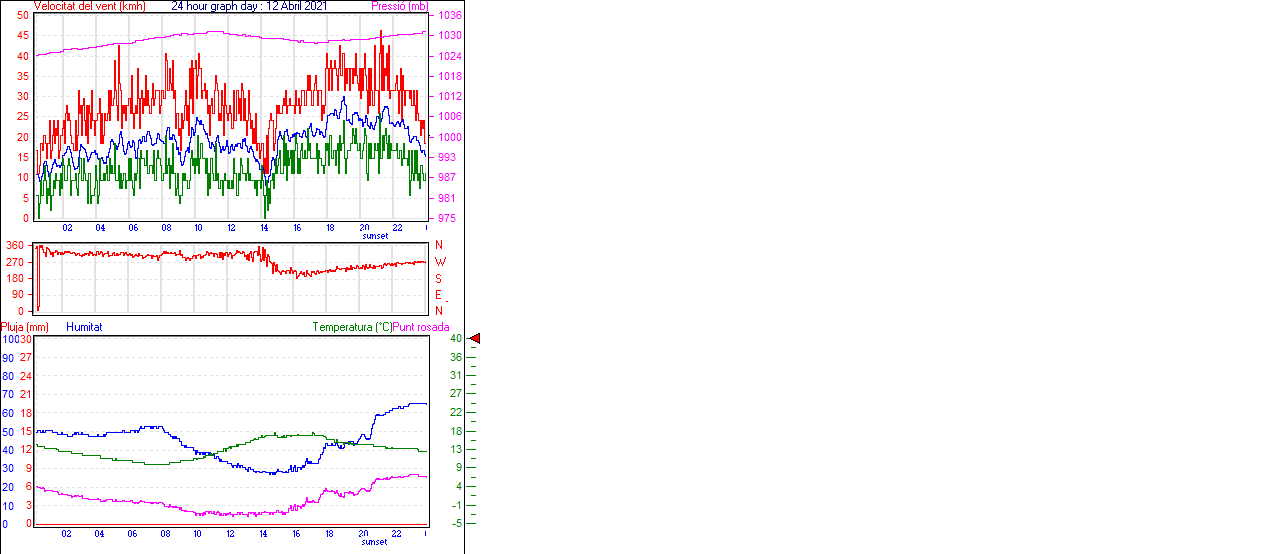This screenshot has height=554, width=1280.
Task: Click the 'sunset' label under bottom graph
Action: 374,542
